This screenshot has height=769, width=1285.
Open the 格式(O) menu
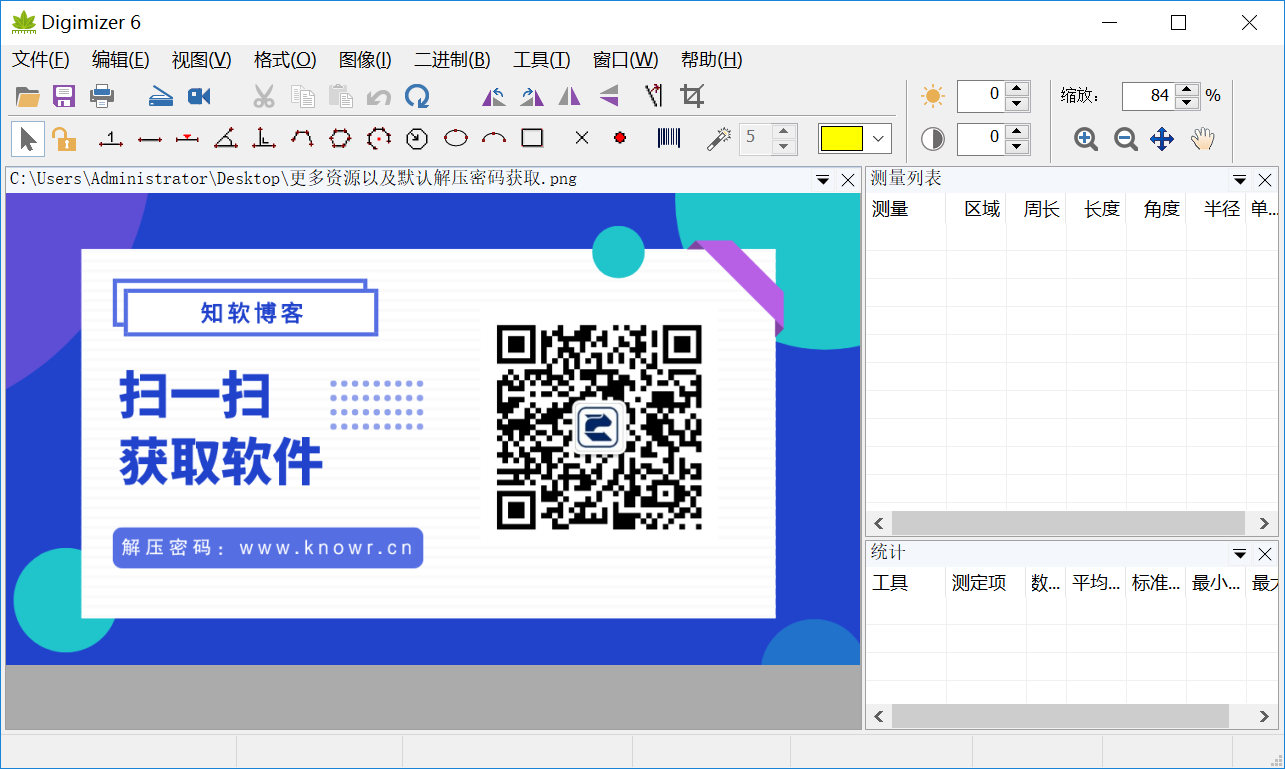(285, 60)
